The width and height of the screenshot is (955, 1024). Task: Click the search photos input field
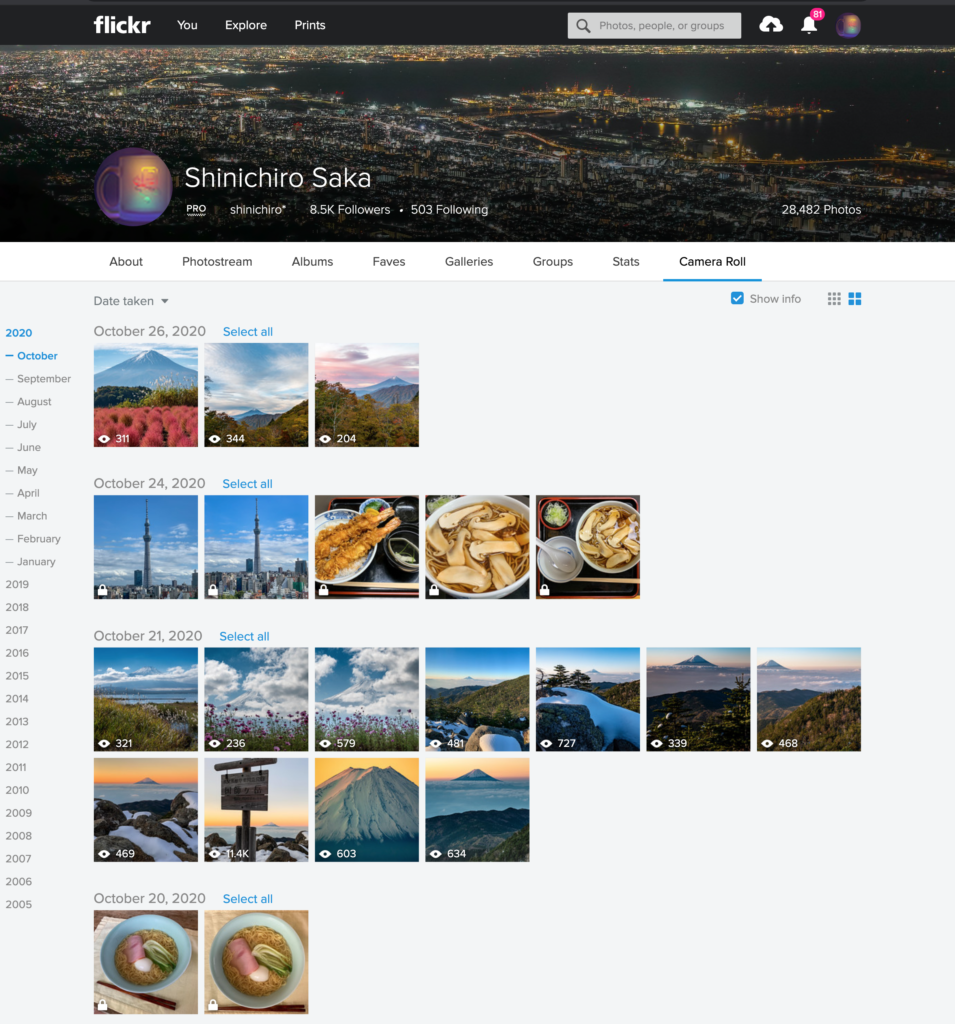pyautogui.click(x=664, y=26)
